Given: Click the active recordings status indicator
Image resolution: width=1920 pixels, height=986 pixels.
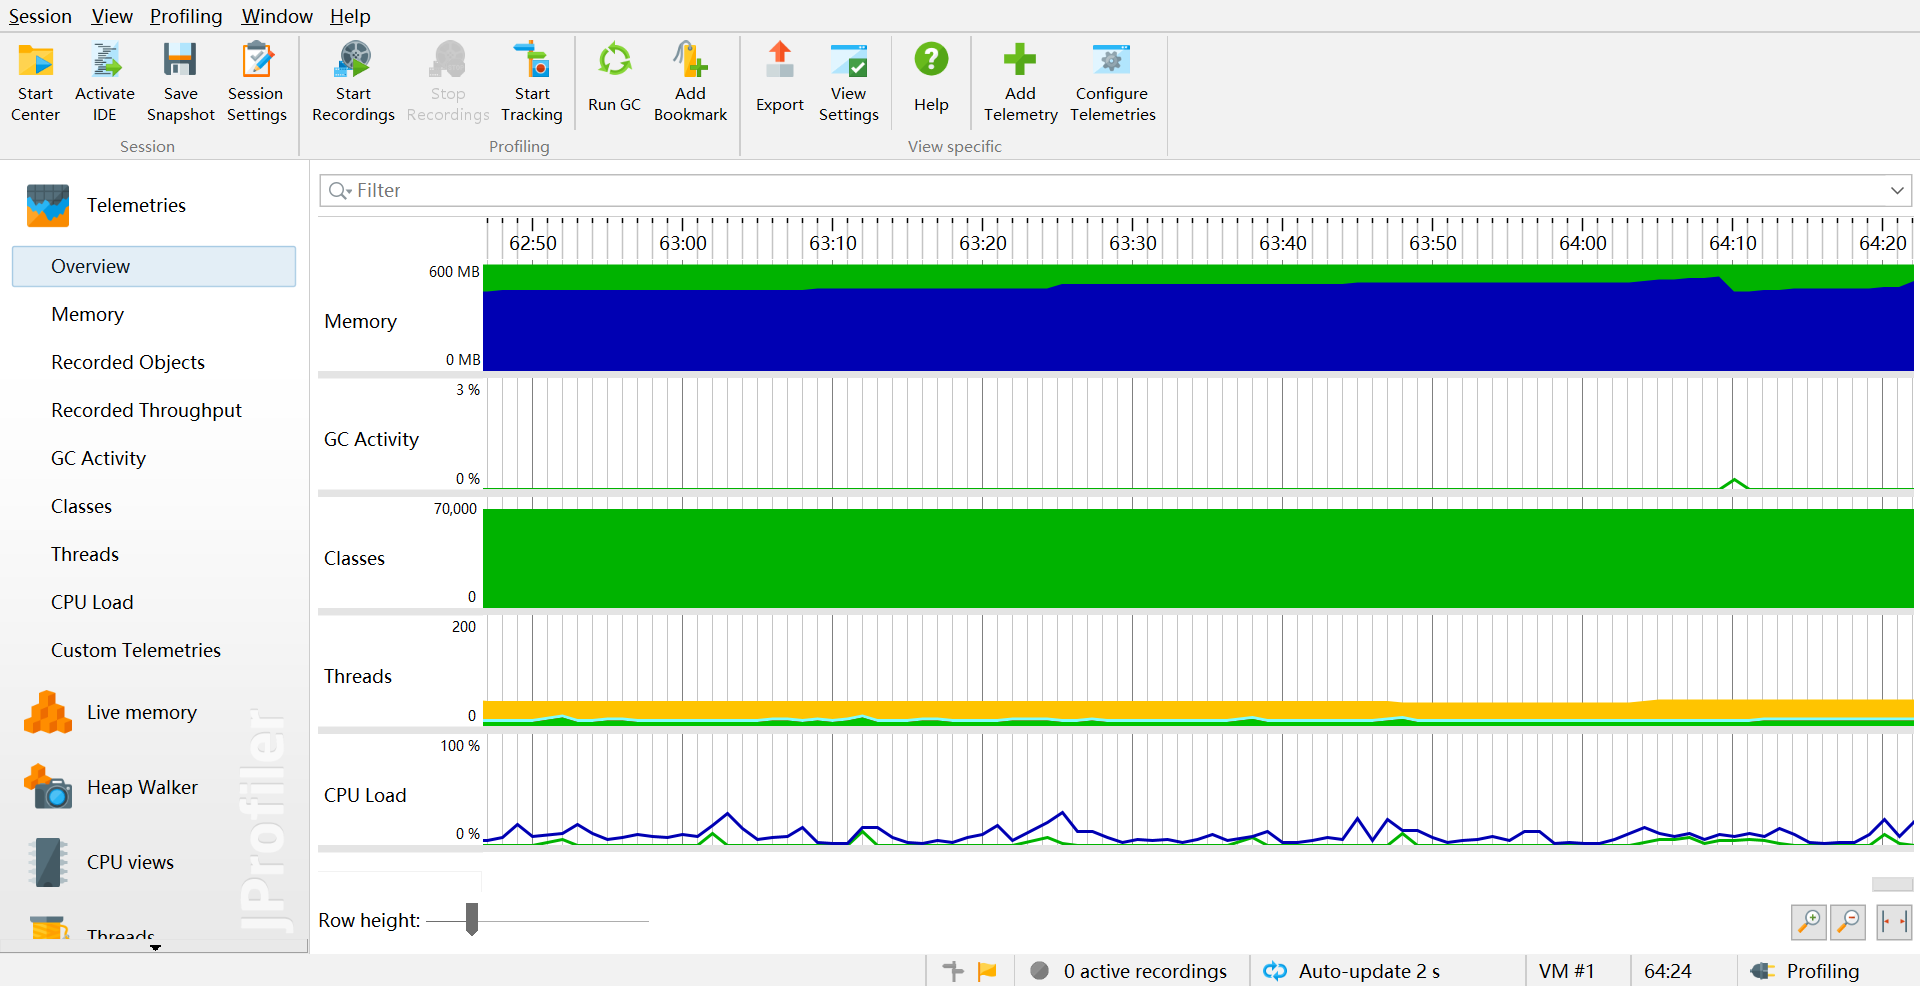Looking at the screenshot, I should (1128, 971).
